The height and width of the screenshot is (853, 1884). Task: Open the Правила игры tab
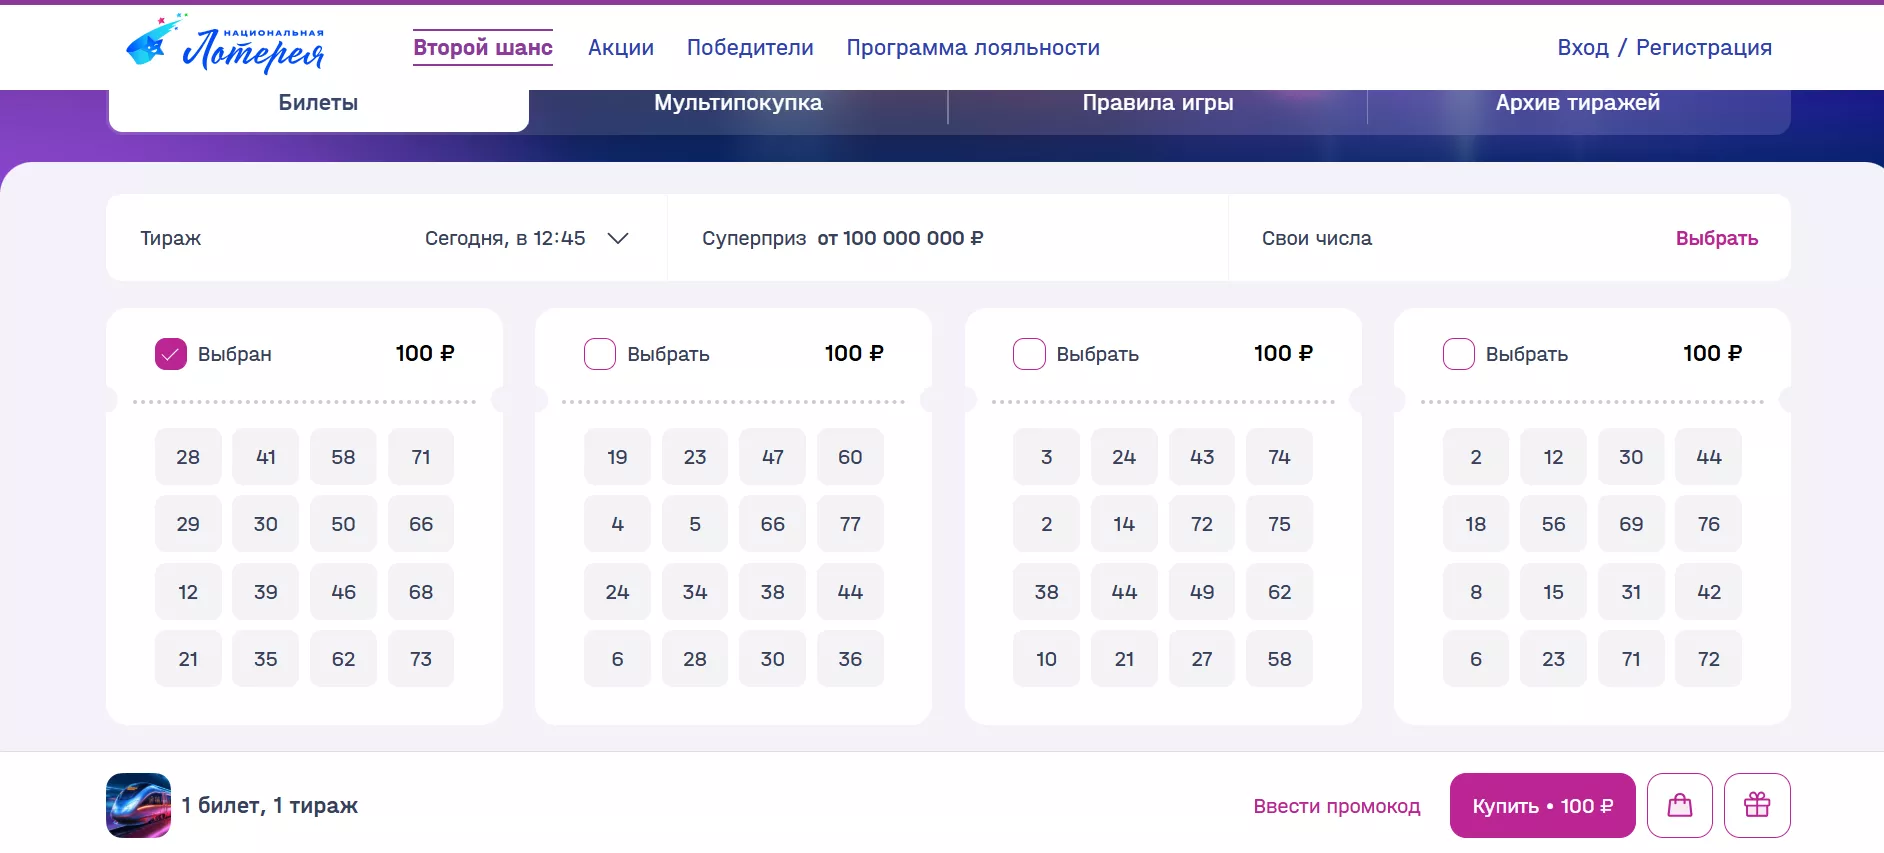tap(1157, 103)
